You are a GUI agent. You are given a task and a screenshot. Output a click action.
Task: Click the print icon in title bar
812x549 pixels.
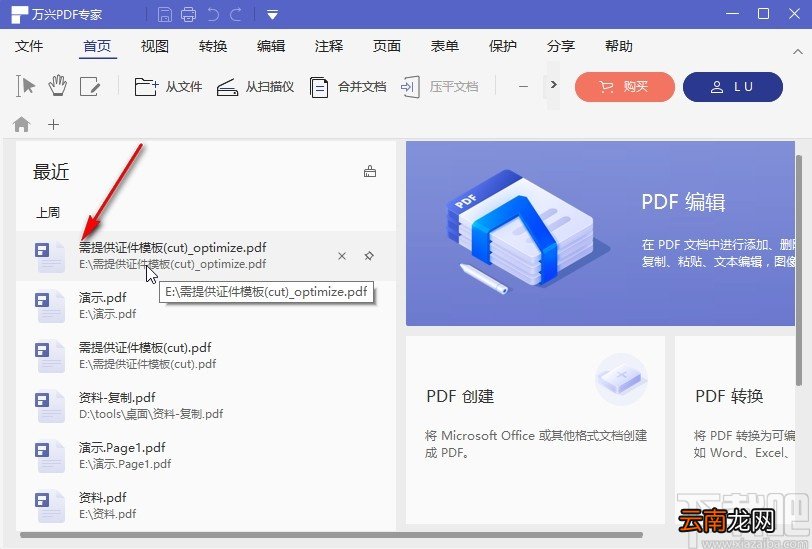(188, 15)
